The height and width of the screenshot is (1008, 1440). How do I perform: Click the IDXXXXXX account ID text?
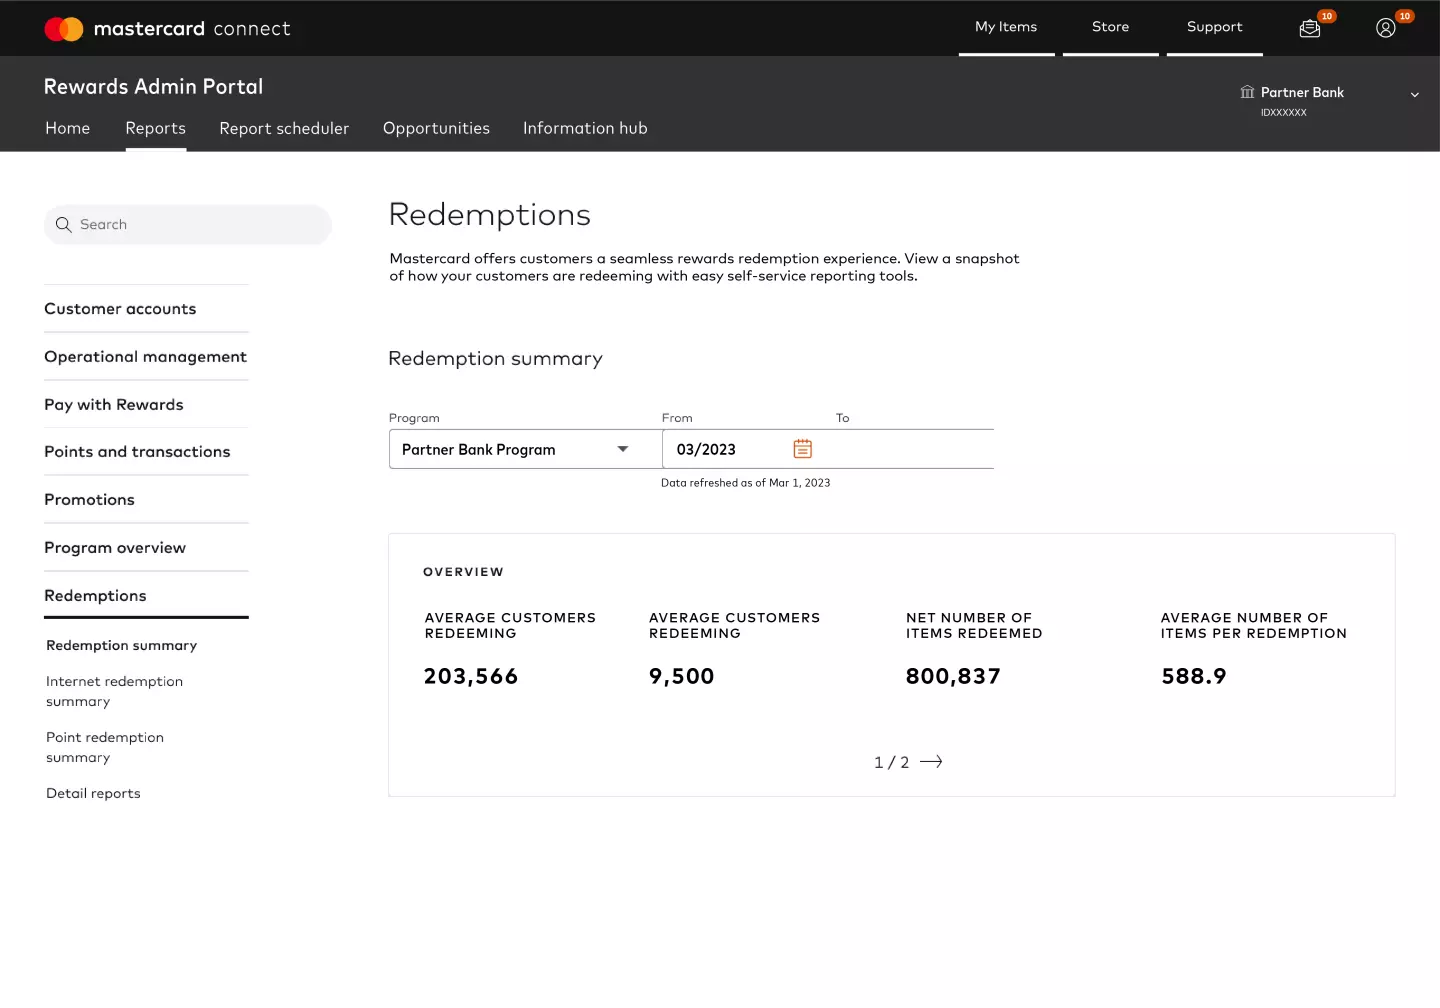coord(1284,113)
